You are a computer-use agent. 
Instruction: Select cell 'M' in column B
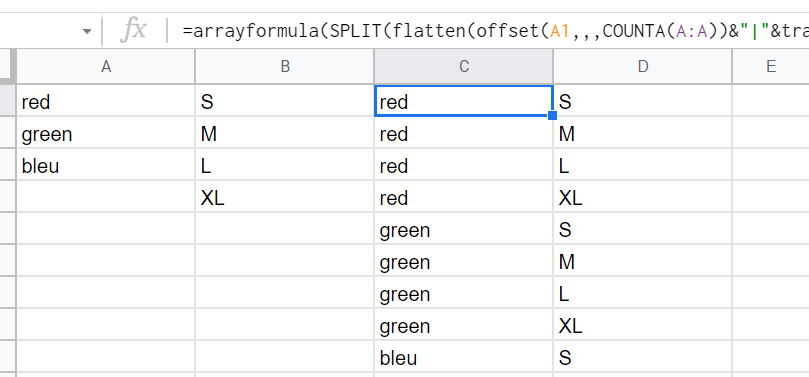(285, 133)
